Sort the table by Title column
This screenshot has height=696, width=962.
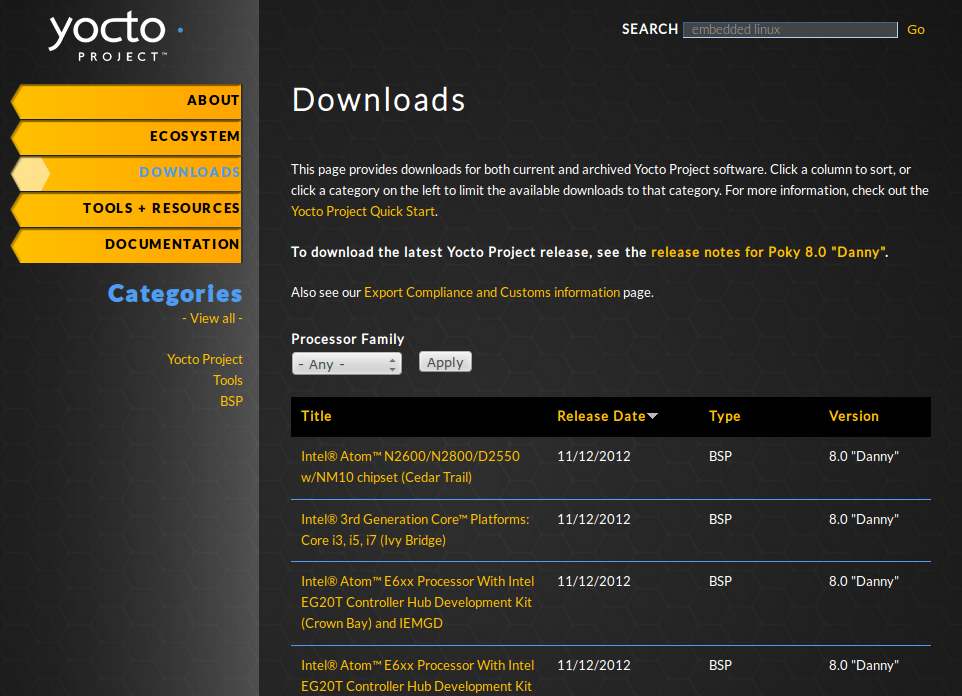316,416
